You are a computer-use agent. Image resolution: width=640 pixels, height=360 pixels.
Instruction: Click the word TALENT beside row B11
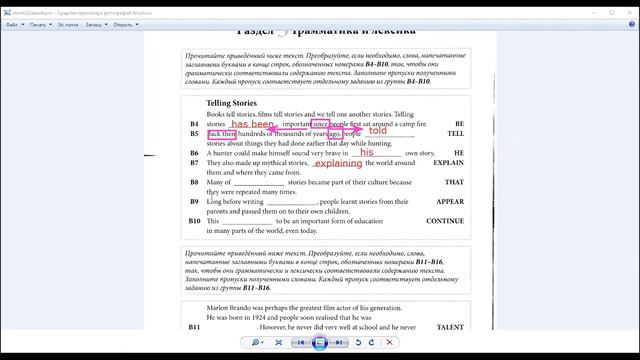coord(451,327)
